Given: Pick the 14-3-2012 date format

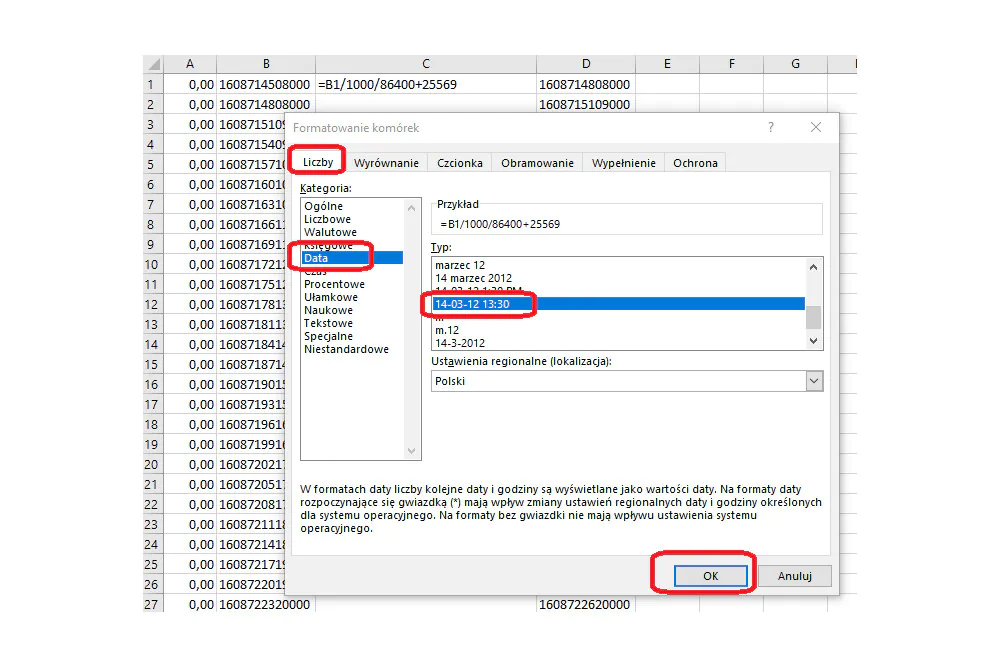Looking at the screenshot, I should 460,343.
